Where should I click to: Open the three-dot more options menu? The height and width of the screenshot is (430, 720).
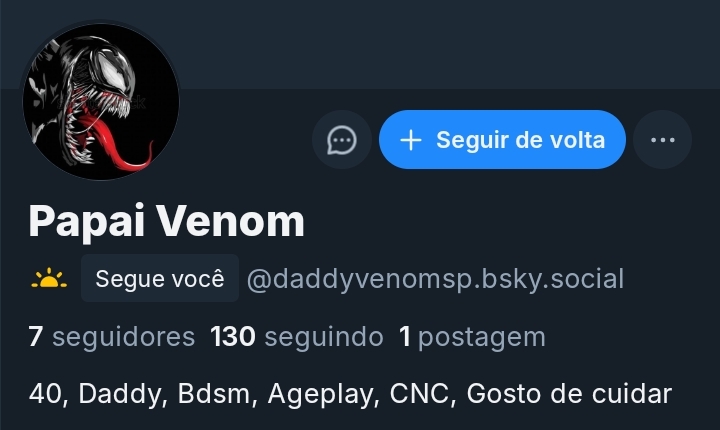click(x=663, y=140)
